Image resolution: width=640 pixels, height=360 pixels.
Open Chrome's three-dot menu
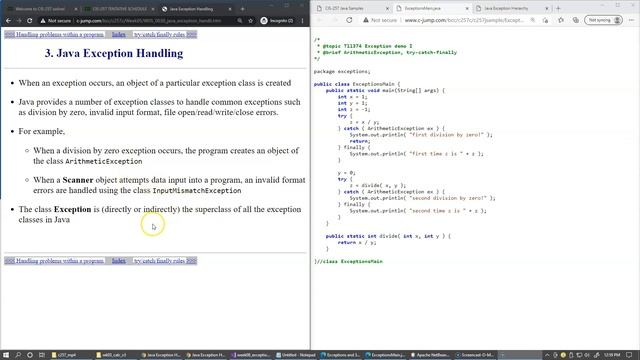302,20
